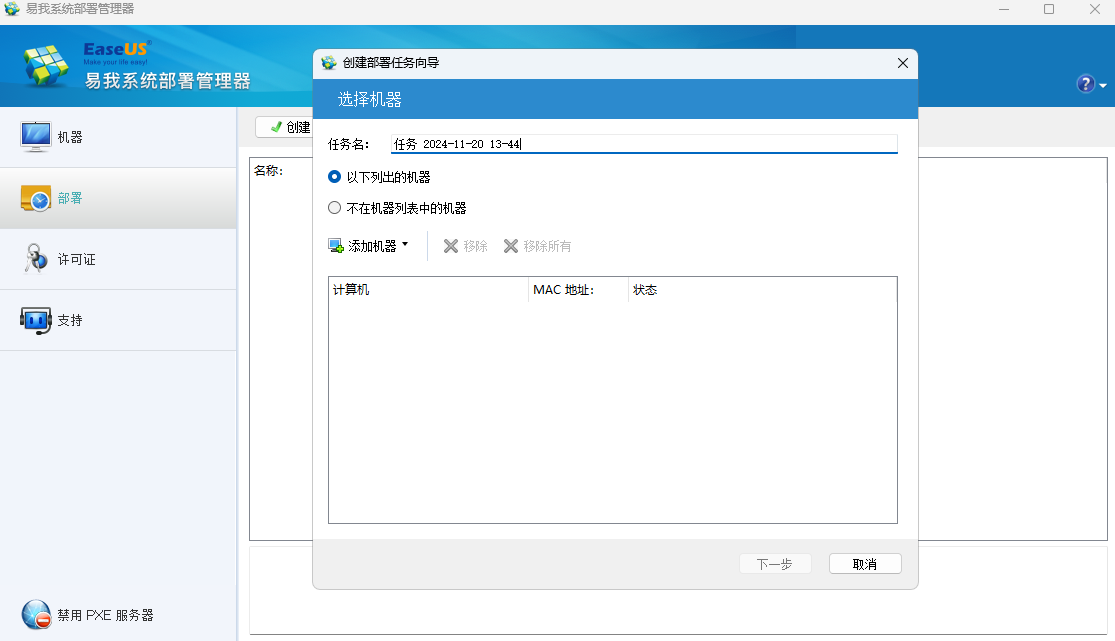Click the help question mark icon
1115x641 pixels.
point(1085,84)
